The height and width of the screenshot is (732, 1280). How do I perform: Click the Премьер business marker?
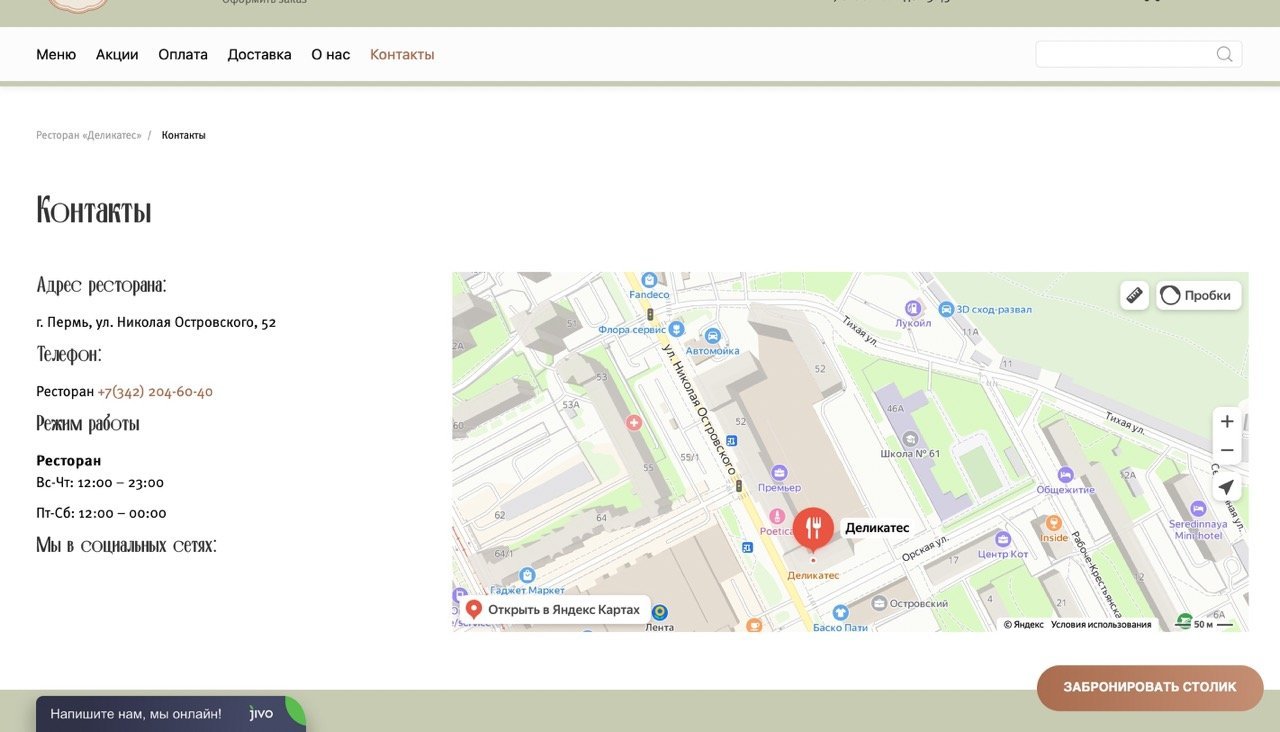click(779, 473)
